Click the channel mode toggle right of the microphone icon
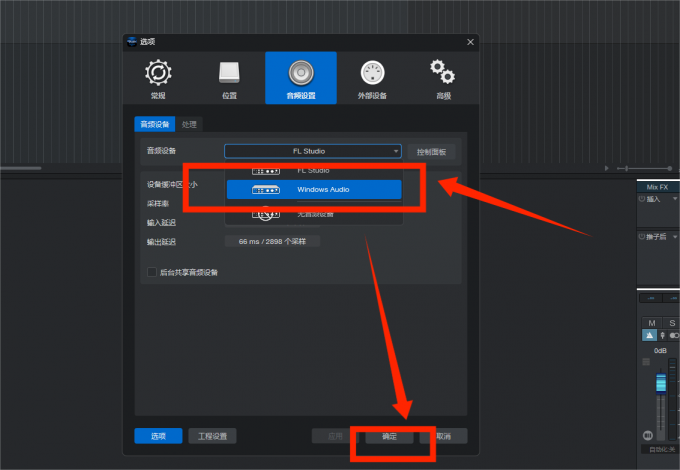The width and height of the screenshot is (680, 470). click(674, 335)
